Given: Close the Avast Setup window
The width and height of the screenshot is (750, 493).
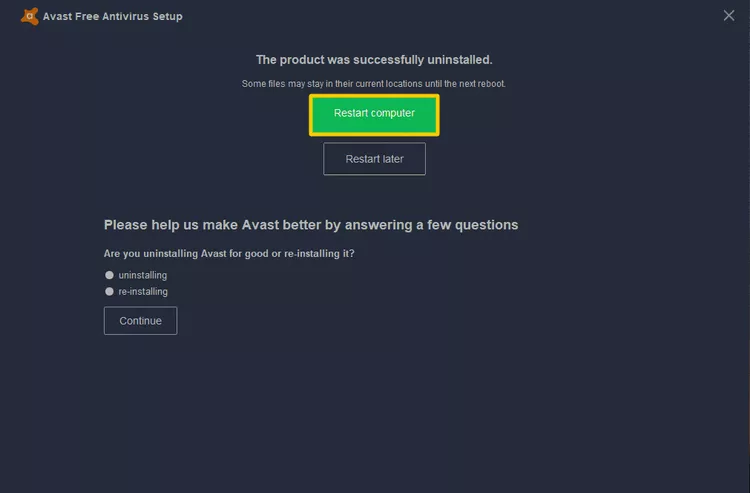Looking at the screenshot, I should [728, 15].
